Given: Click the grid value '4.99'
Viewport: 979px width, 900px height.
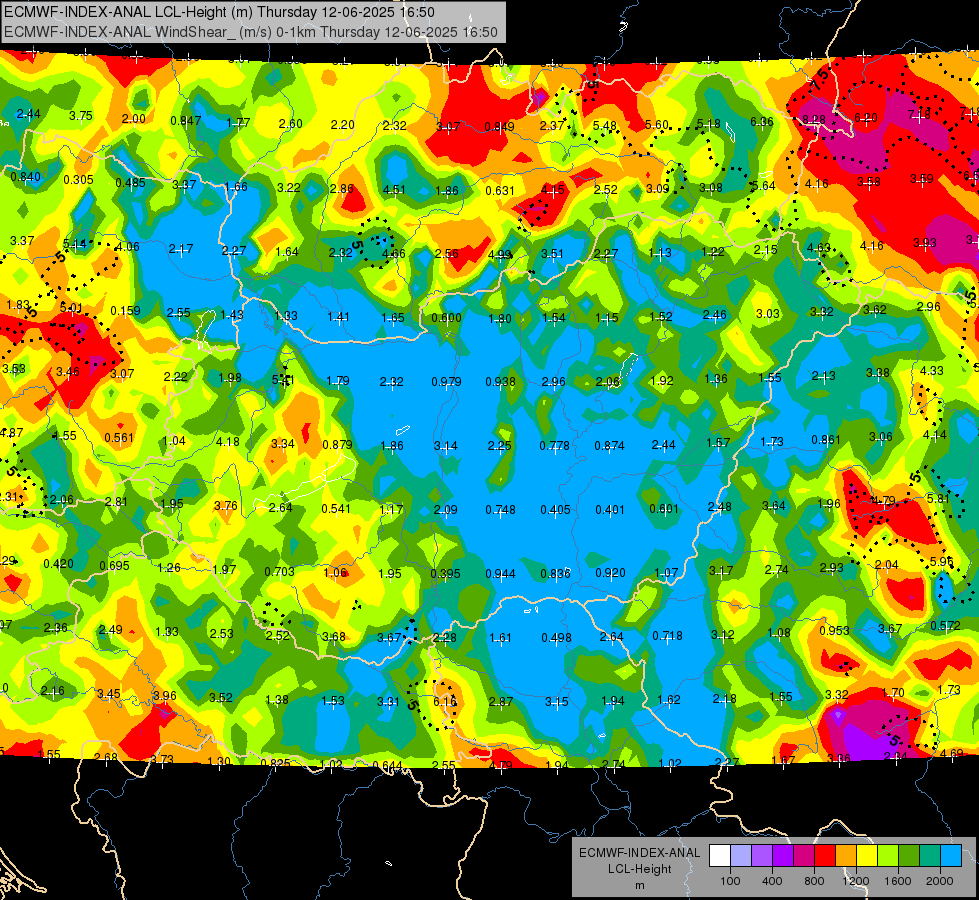Looking at the screenshot, I should [499, 254].
